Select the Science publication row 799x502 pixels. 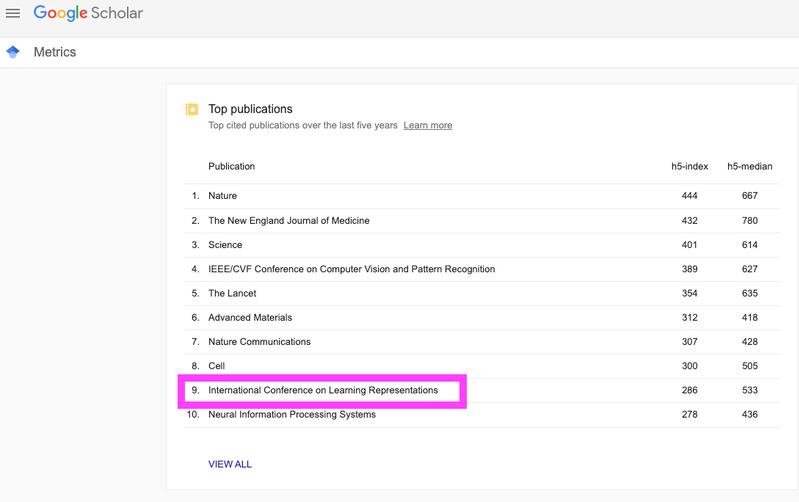(x=225, y=245)
